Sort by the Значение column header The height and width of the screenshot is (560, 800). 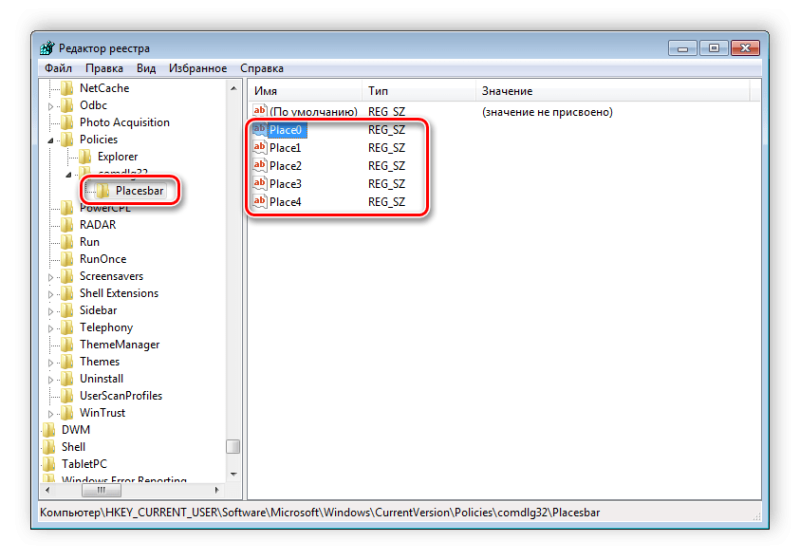(x=613, y=91)
